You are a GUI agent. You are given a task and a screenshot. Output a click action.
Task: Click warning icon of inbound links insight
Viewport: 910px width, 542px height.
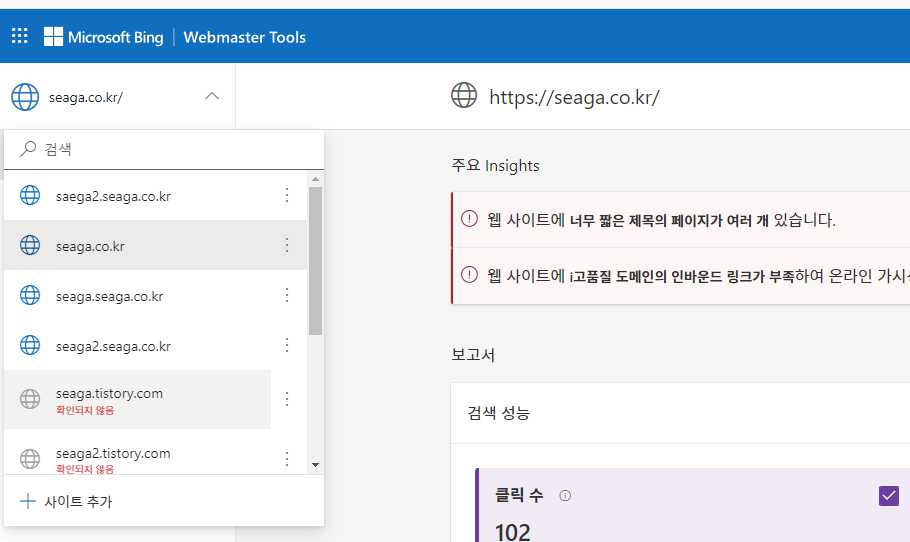[x=469, y=274]
